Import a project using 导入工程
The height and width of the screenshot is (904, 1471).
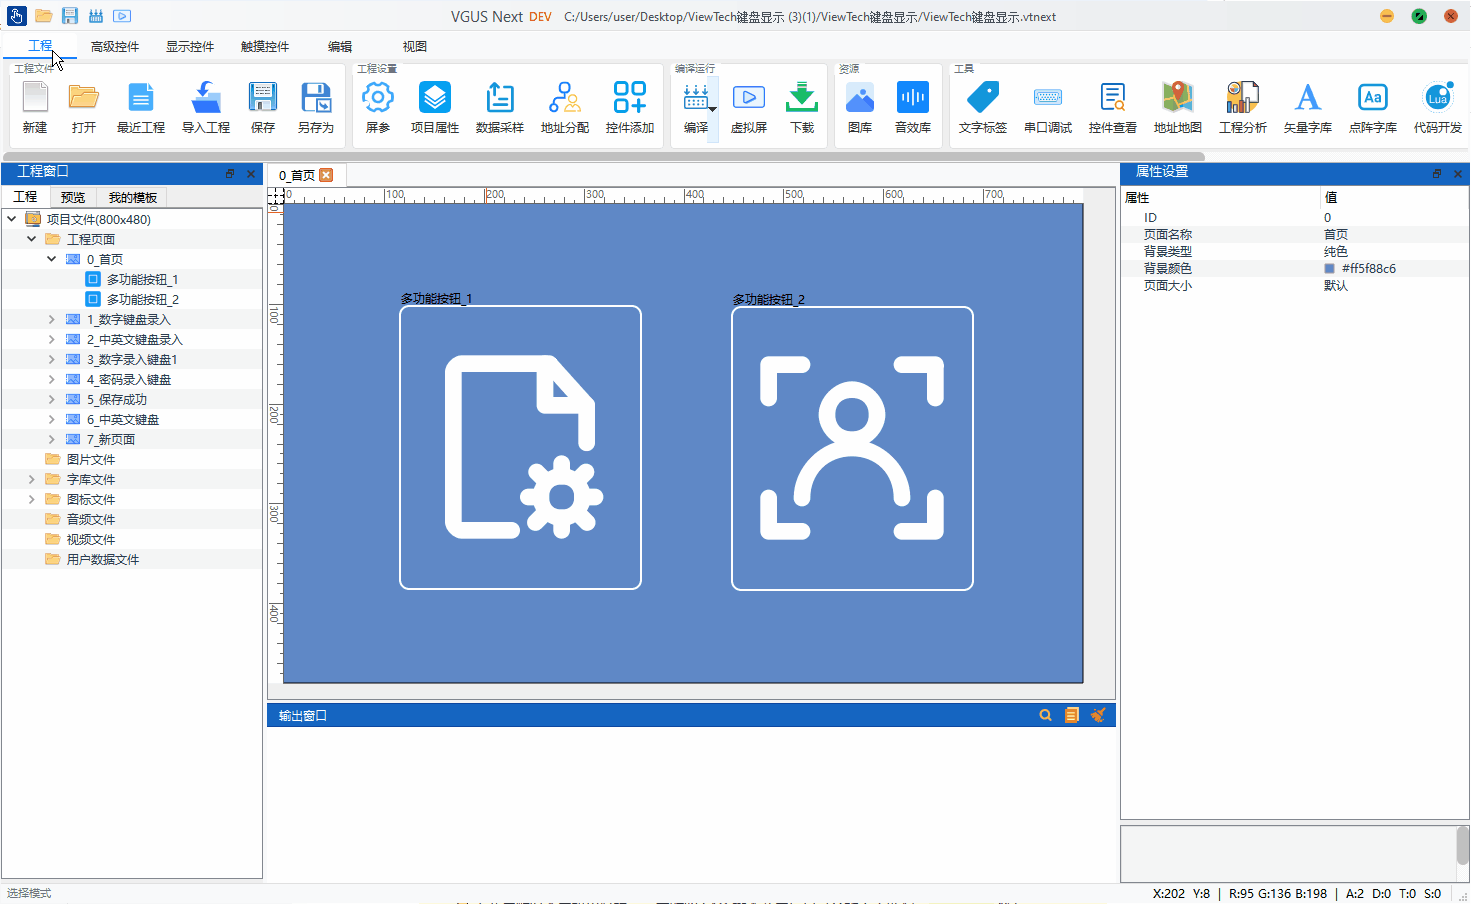pyautogui.click(x=206, y=107)
